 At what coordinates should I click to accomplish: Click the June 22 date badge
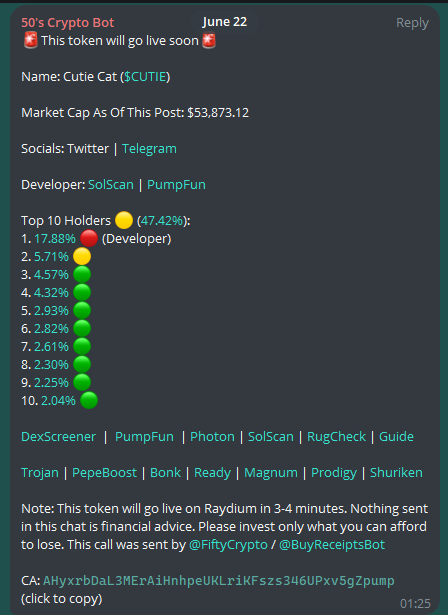[x=224, y=22]
